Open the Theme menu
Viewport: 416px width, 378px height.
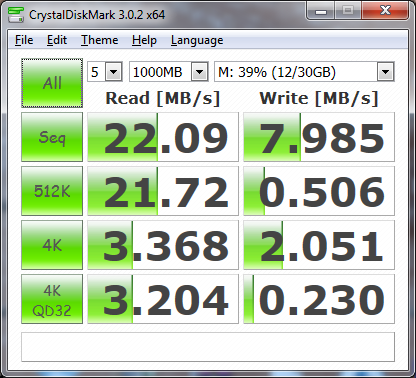pyautogui.click(x=100, y=40)
